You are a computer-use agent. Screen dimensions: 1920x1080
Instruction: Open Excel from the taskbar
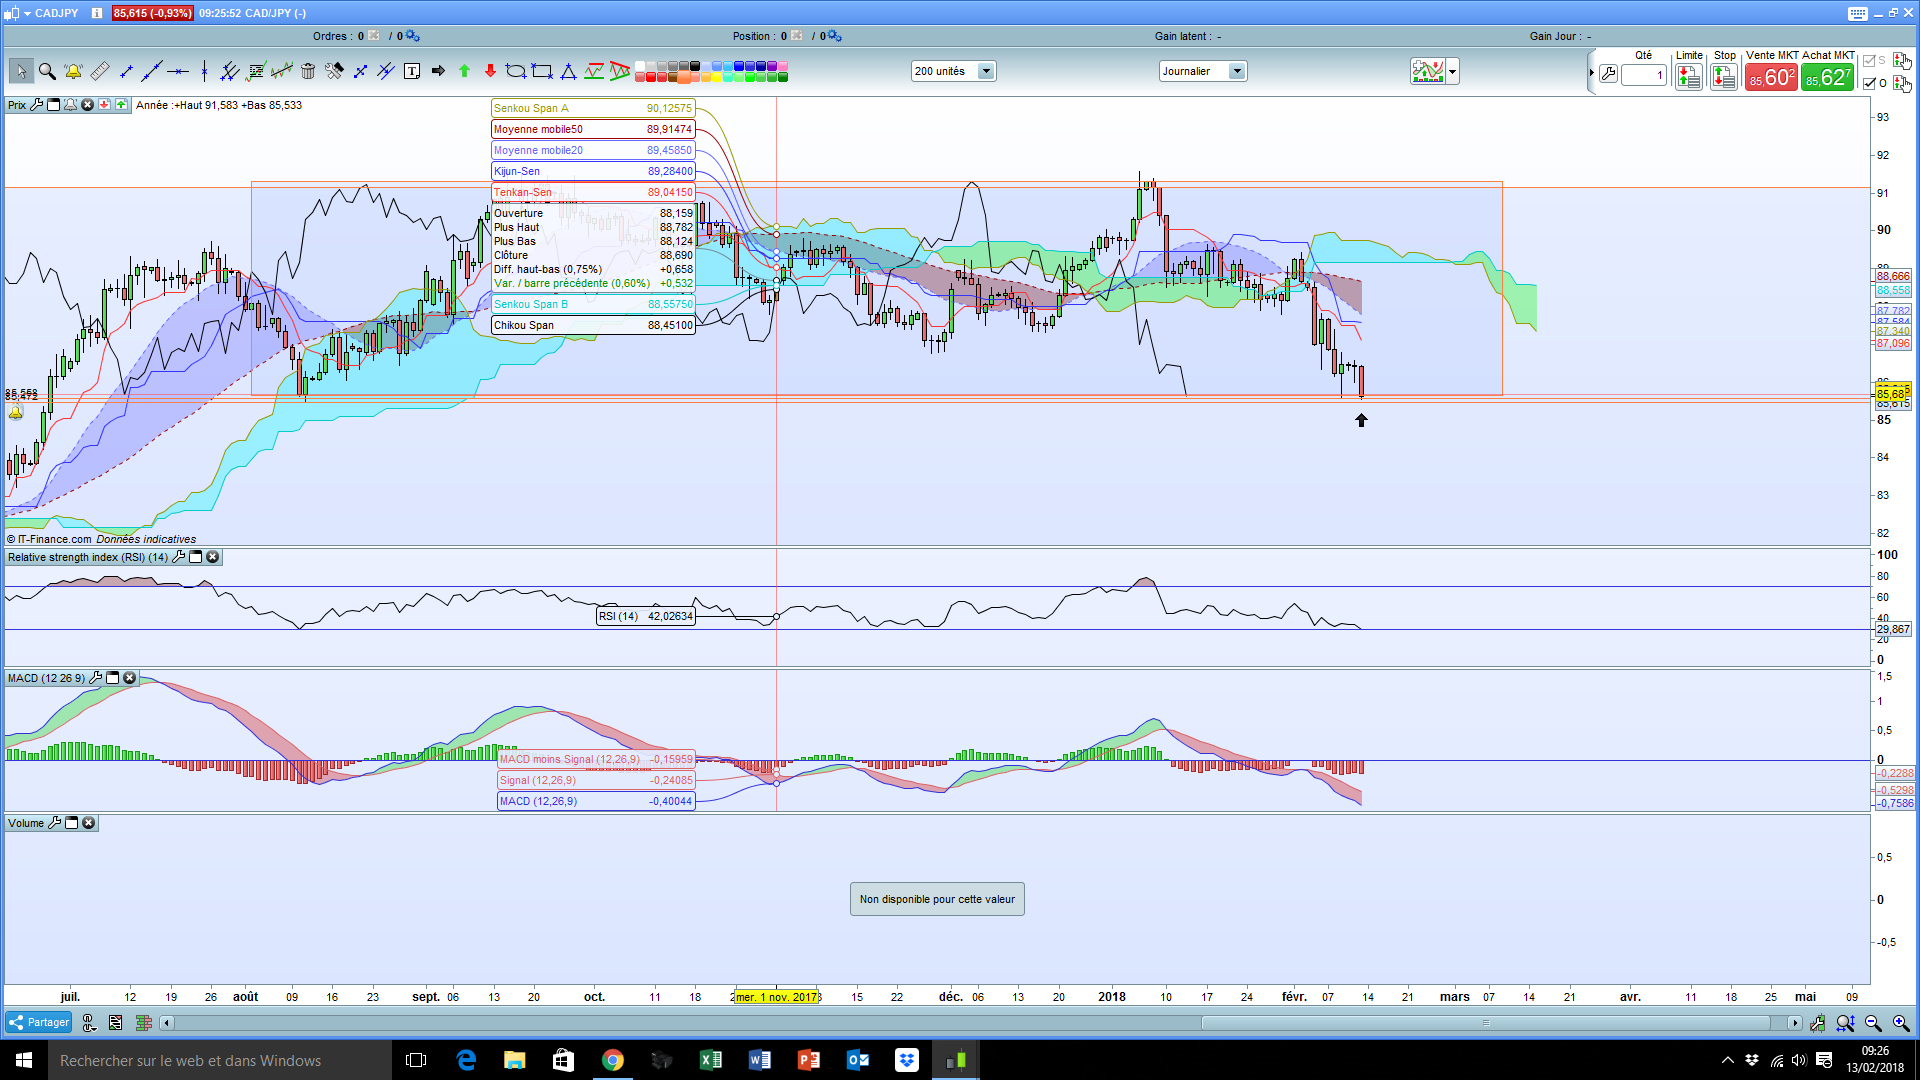click(711, 1060)
